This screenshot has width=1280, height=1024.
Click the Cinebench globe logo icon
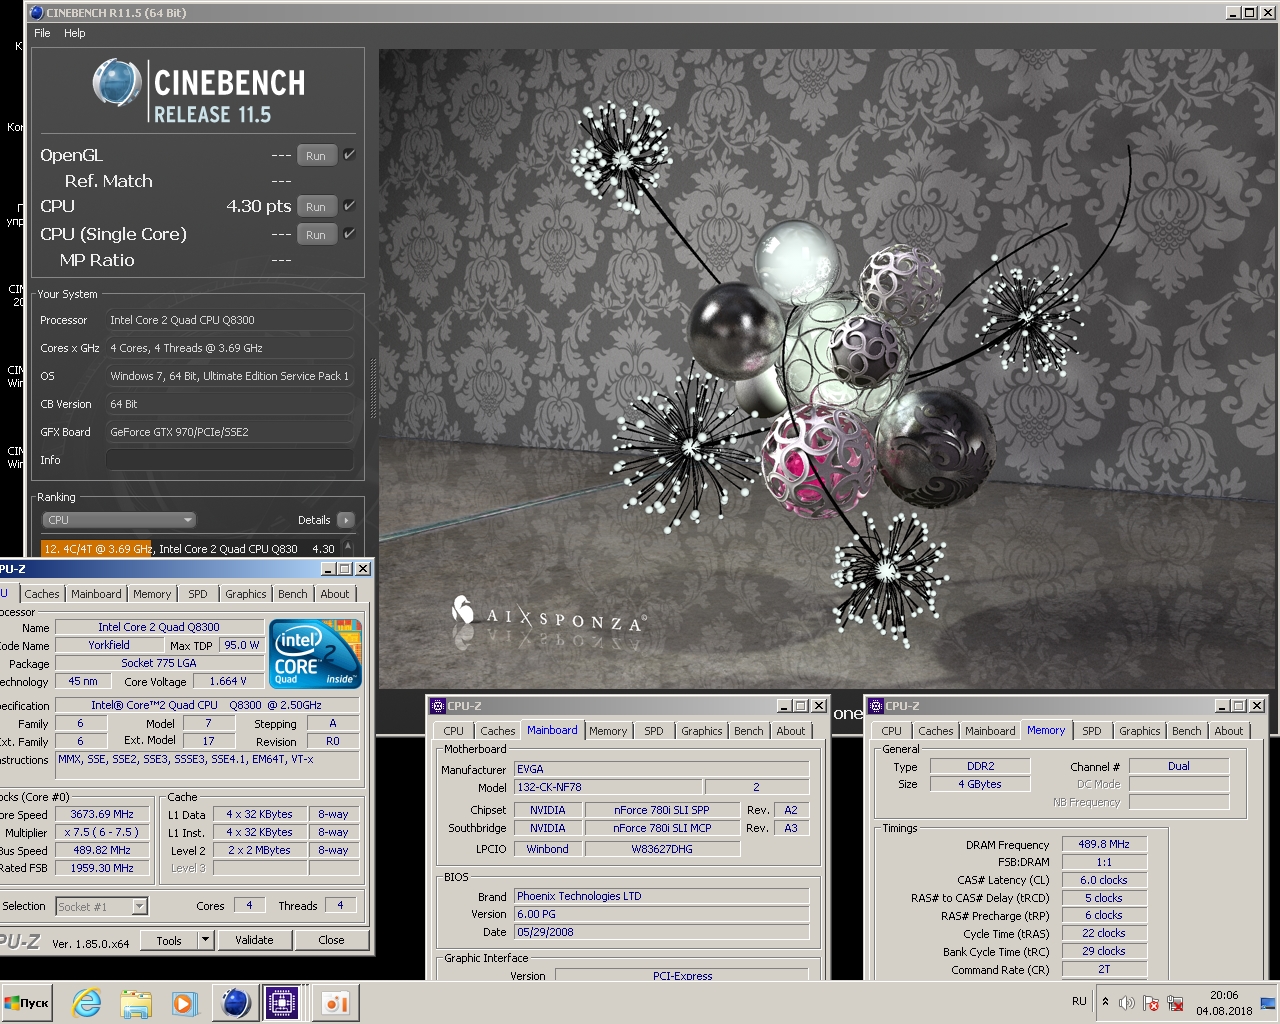point(117,83)
